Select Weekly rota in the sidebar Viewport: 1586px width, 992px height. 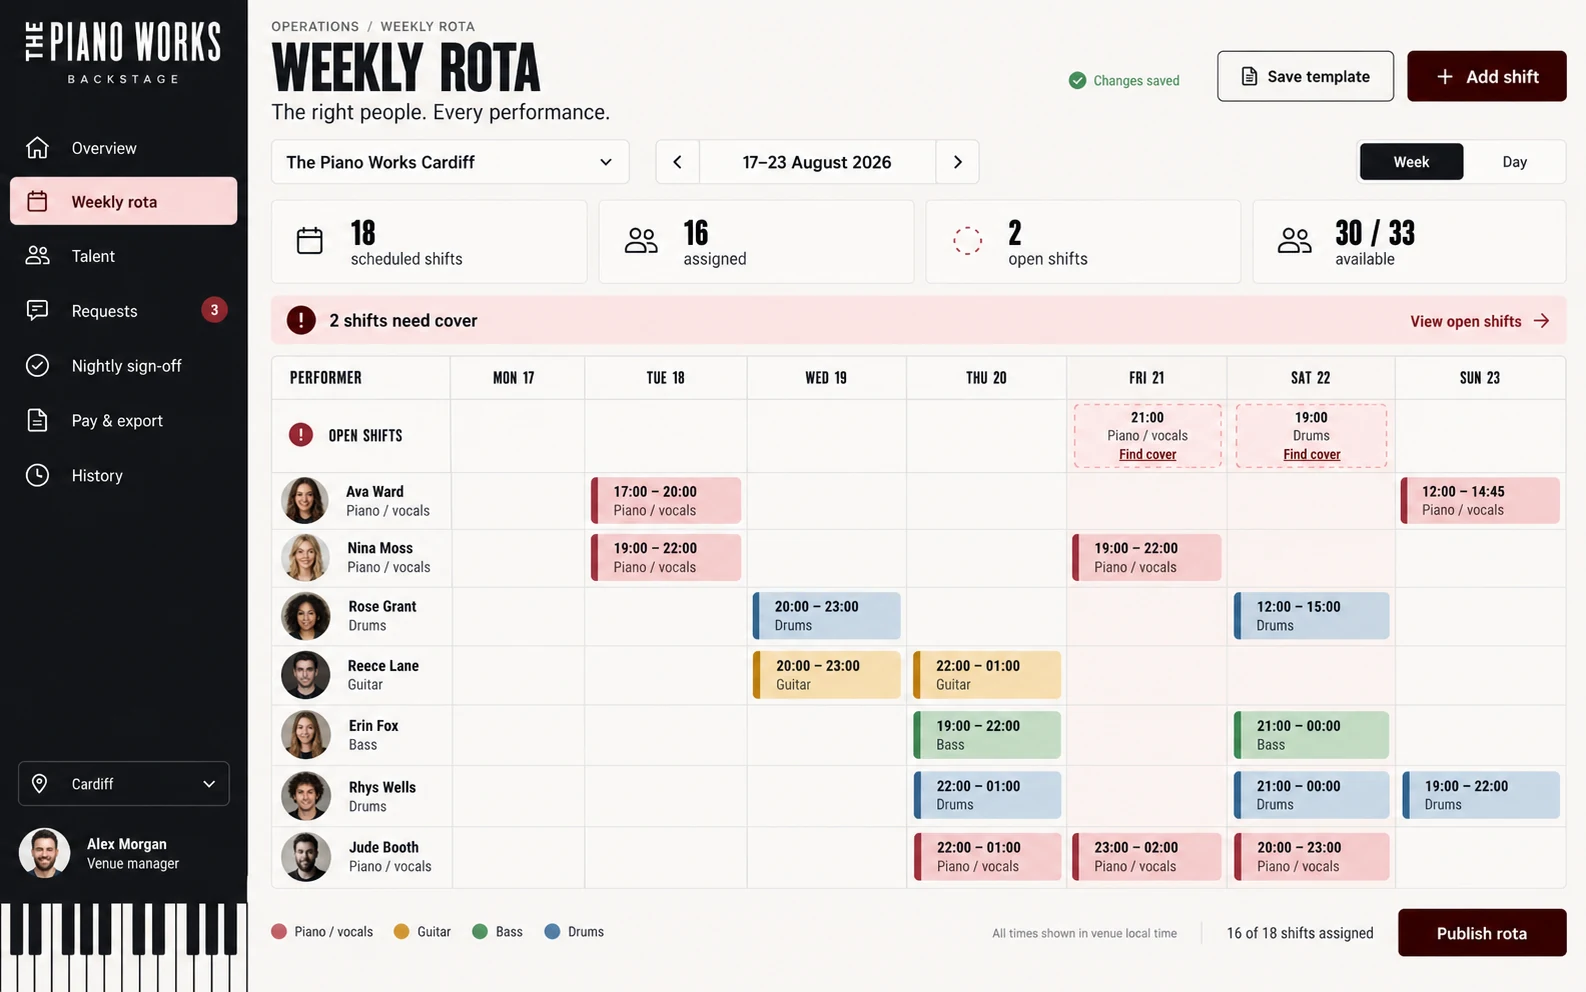(124, 201)
